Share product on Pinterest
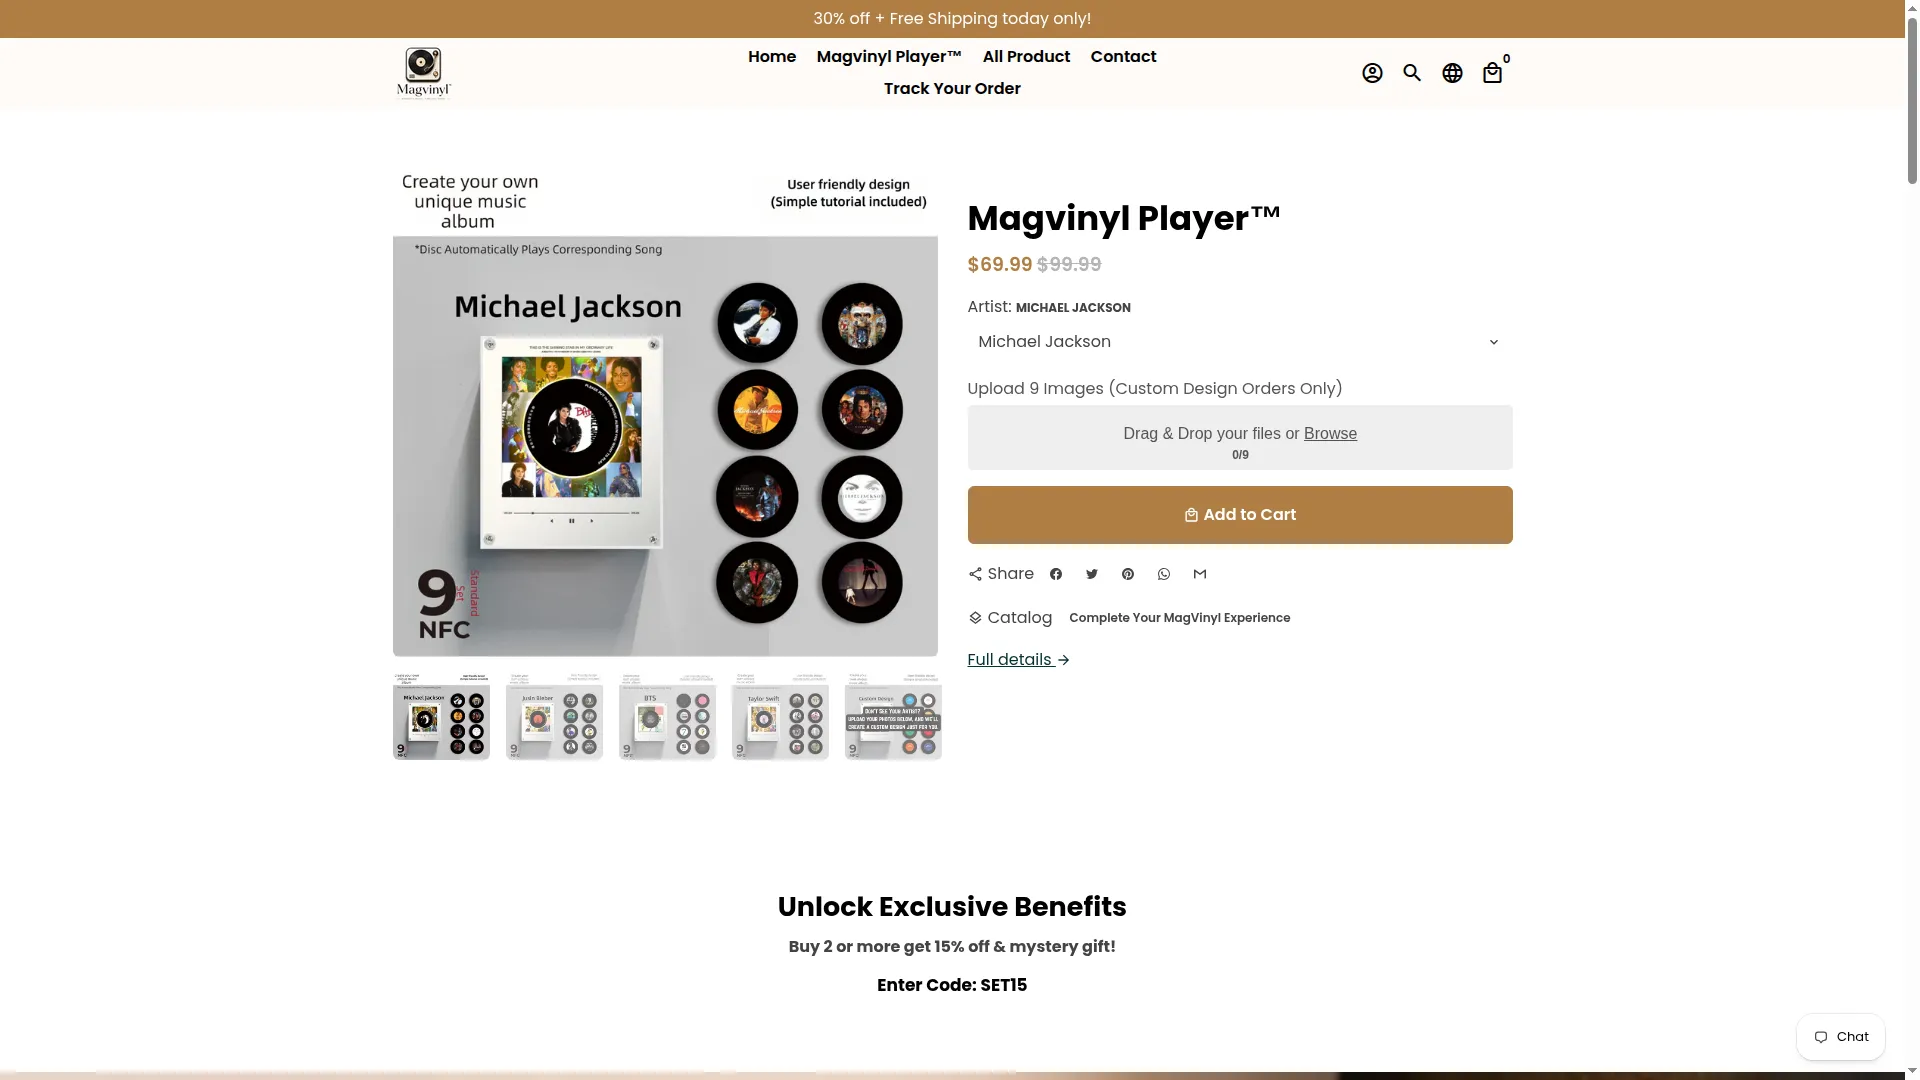Screen dimensions: 1920x1080 [1128, 574]
